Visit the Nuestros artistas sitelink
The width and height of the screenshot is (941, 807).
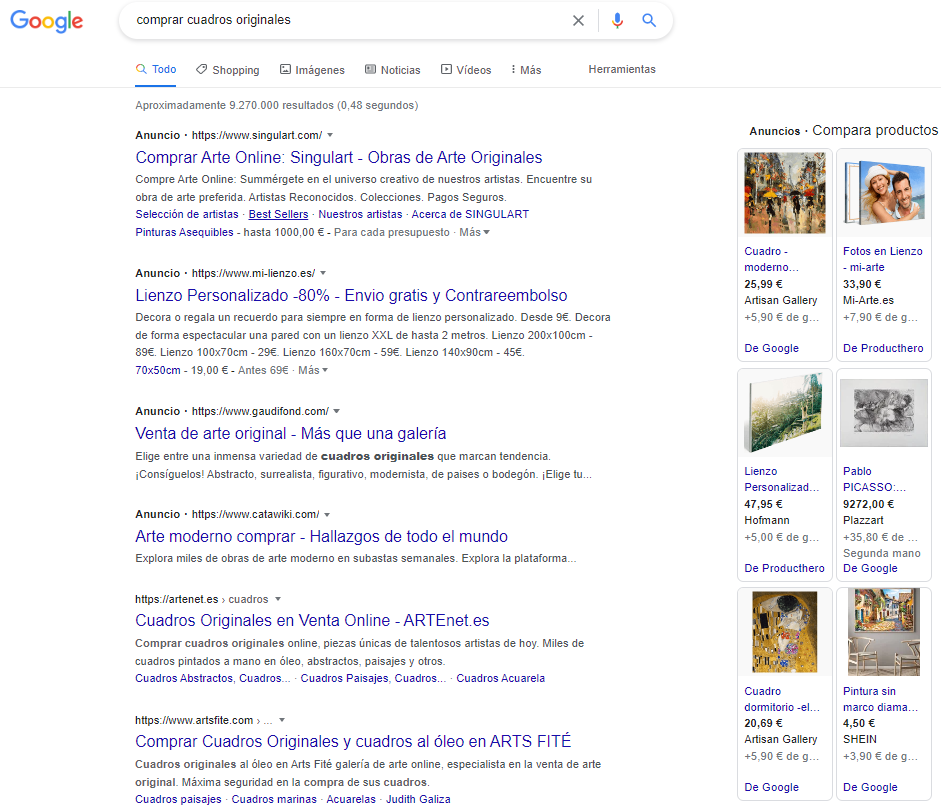pos(360,214)
